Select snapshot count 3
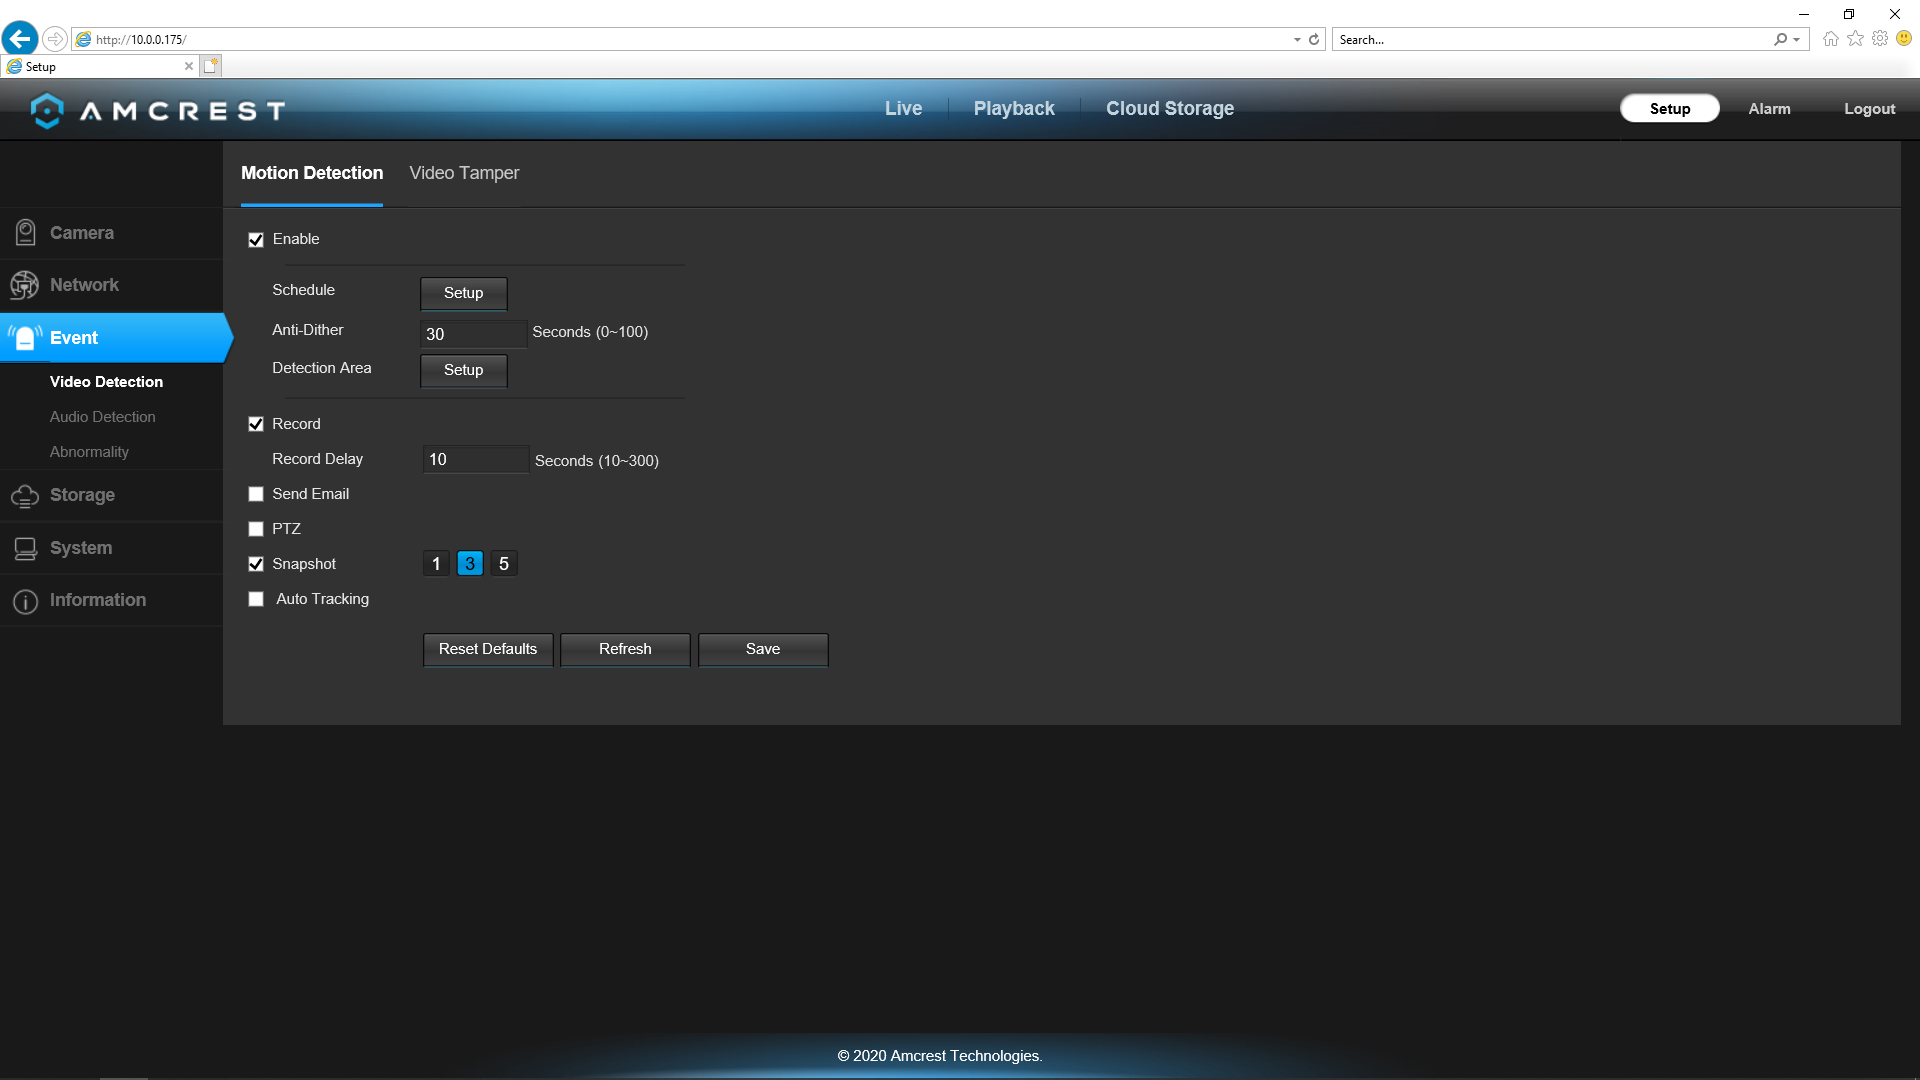The height and width of the screenshot is (1080, 1920). click(x=470, y=564)
